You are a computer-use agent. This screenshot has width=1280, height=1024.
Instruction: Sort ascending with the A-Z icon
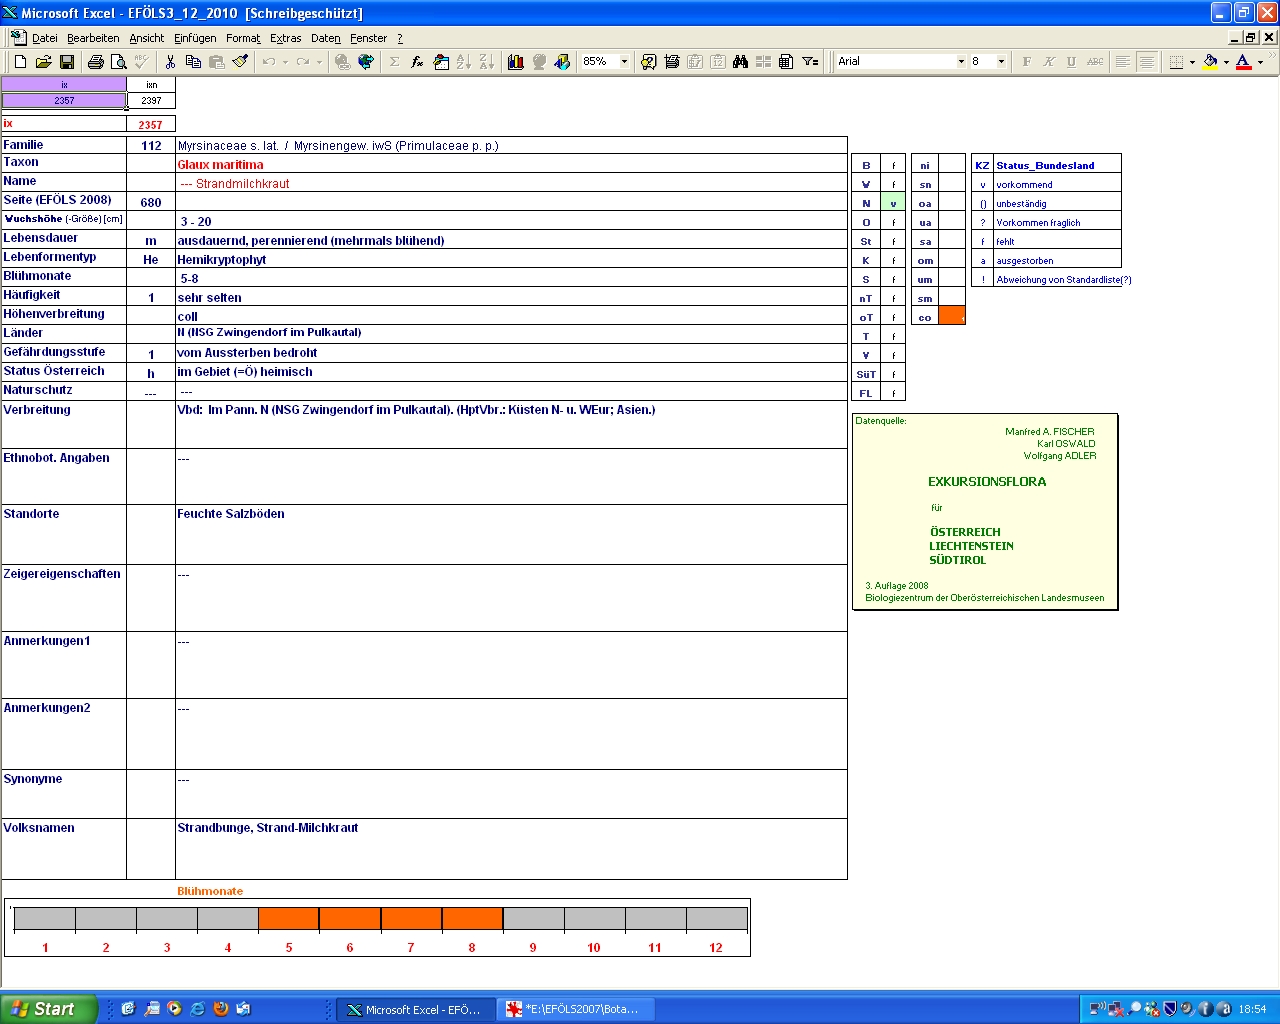(x=463, y=62)
